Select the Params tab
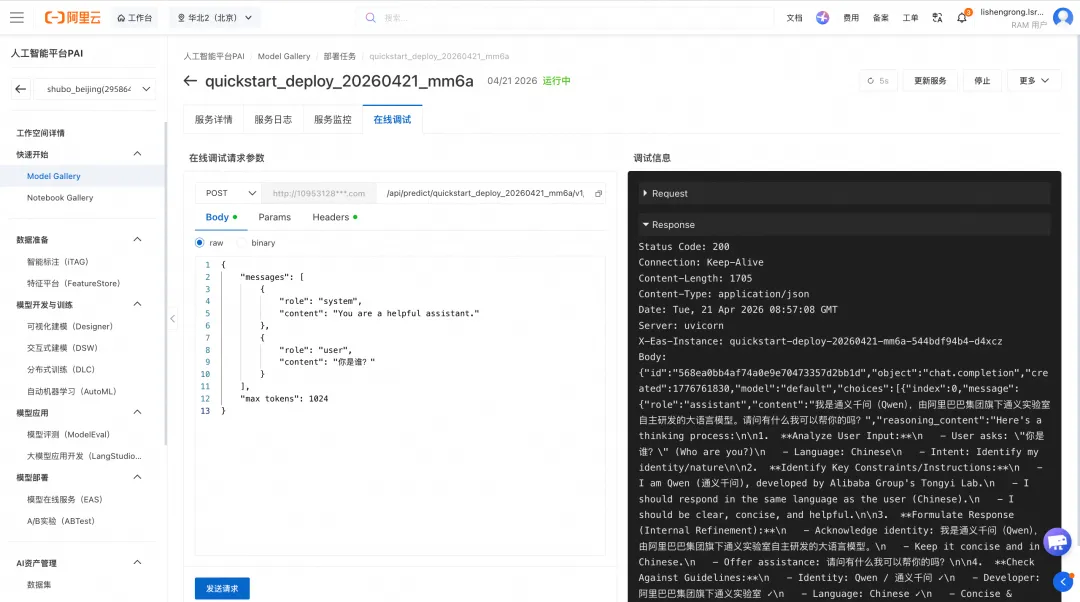1080x602 pixels. (275, 217)
